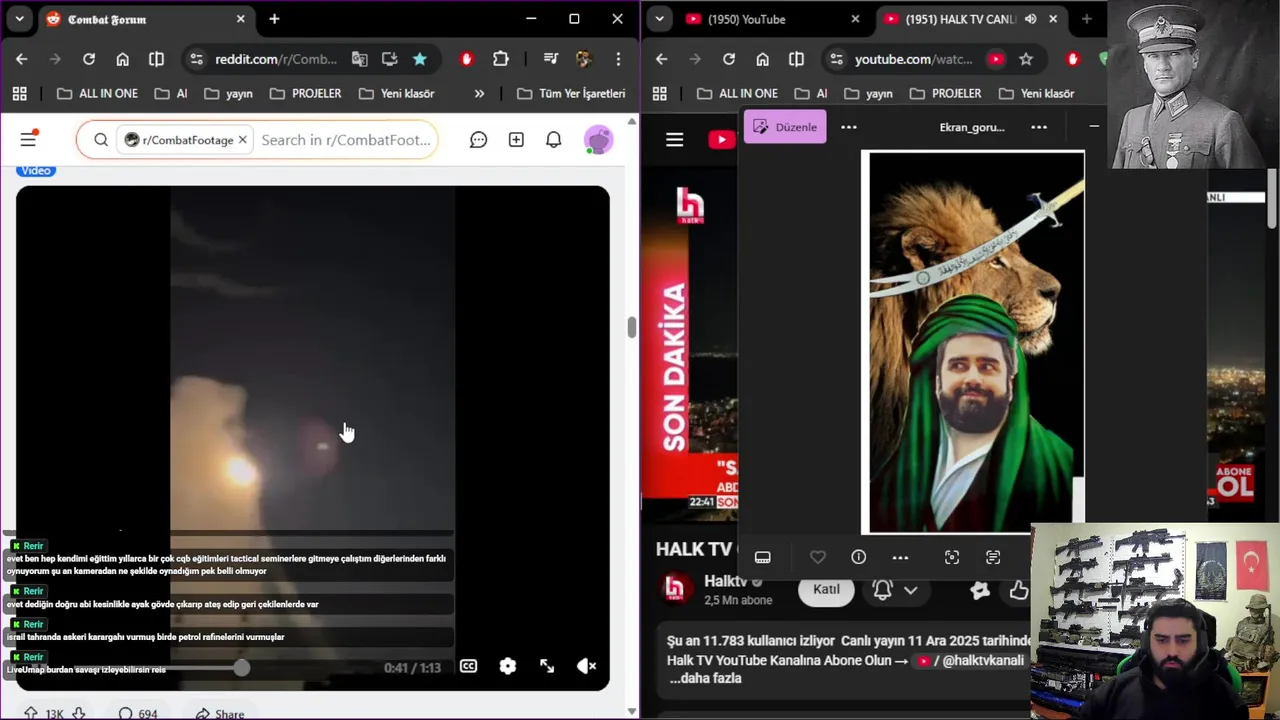Switch to HALK TV CANLI tab
This screenshot has height=720, width=1280.
[960, 19]
